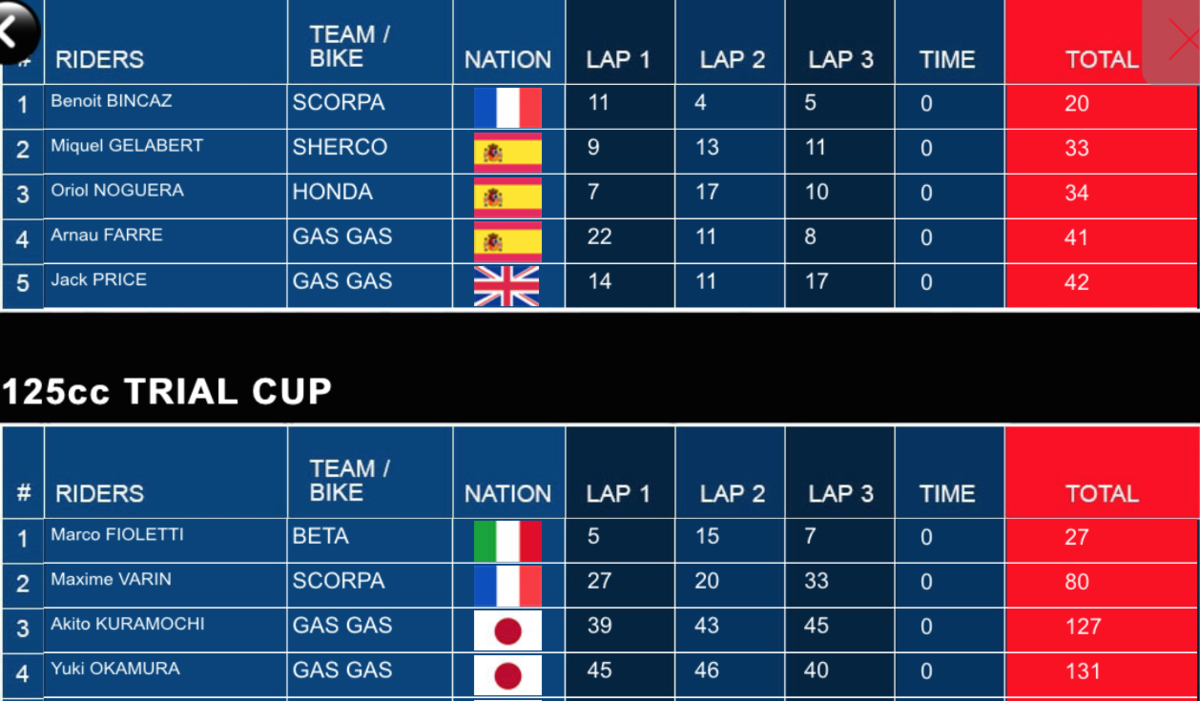Screen dimensions: 1200x701
Task: Click Jack PRICE total score 42
Action: (x=1077, y=283)
